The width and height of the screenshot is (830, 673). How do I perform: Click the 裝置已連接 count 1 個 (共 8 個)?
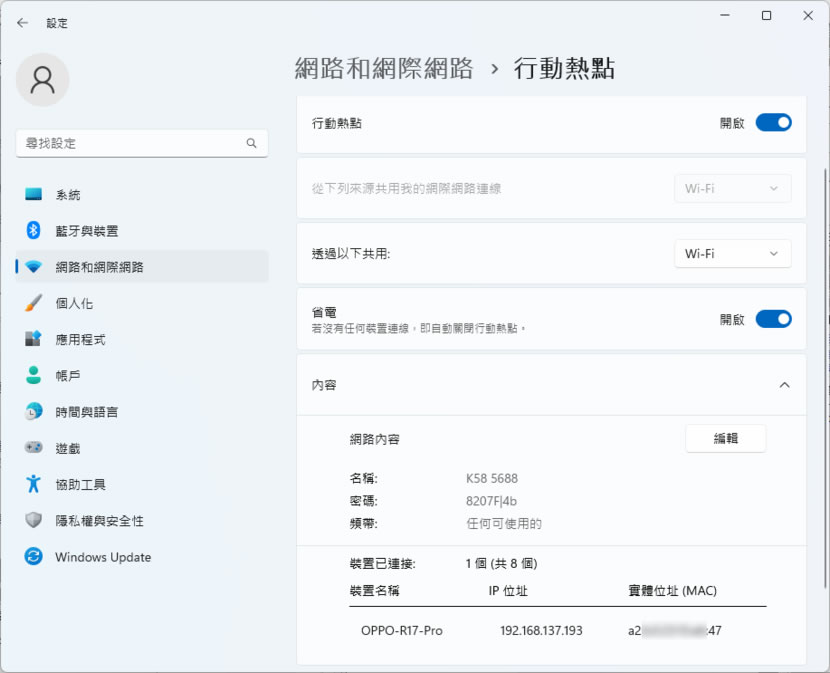tap(501, 563)
